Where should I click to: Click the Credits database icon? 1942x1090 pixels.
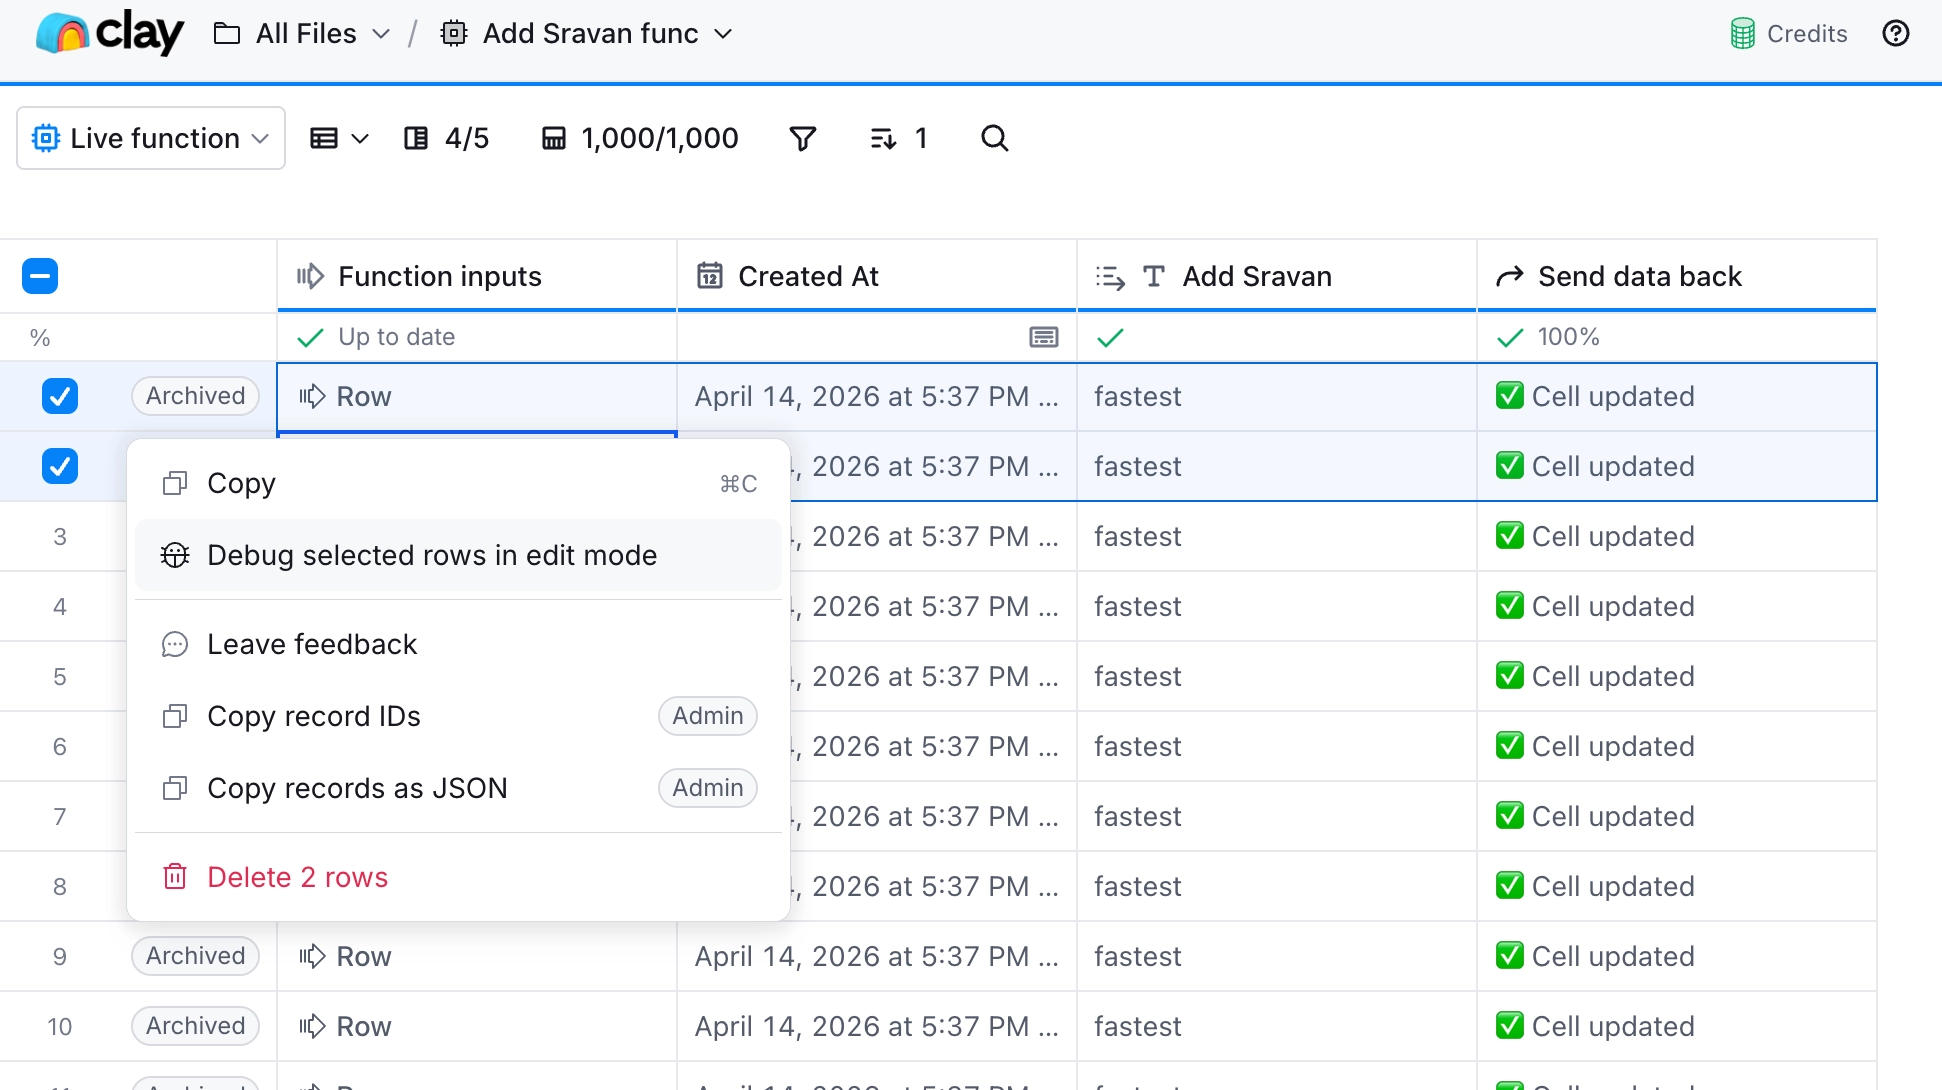[1742, 34]
